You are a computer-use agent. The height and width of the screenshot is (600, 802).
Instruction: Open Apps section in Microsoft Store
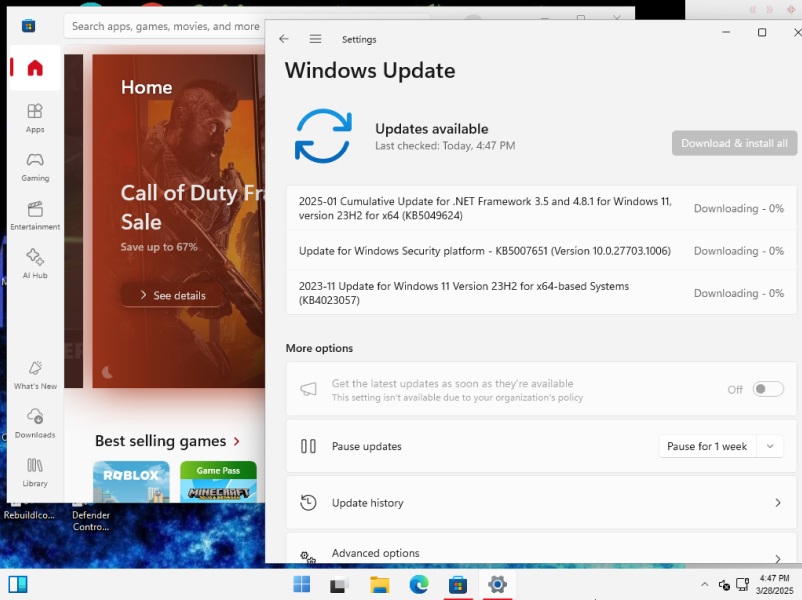coord(35,118)
